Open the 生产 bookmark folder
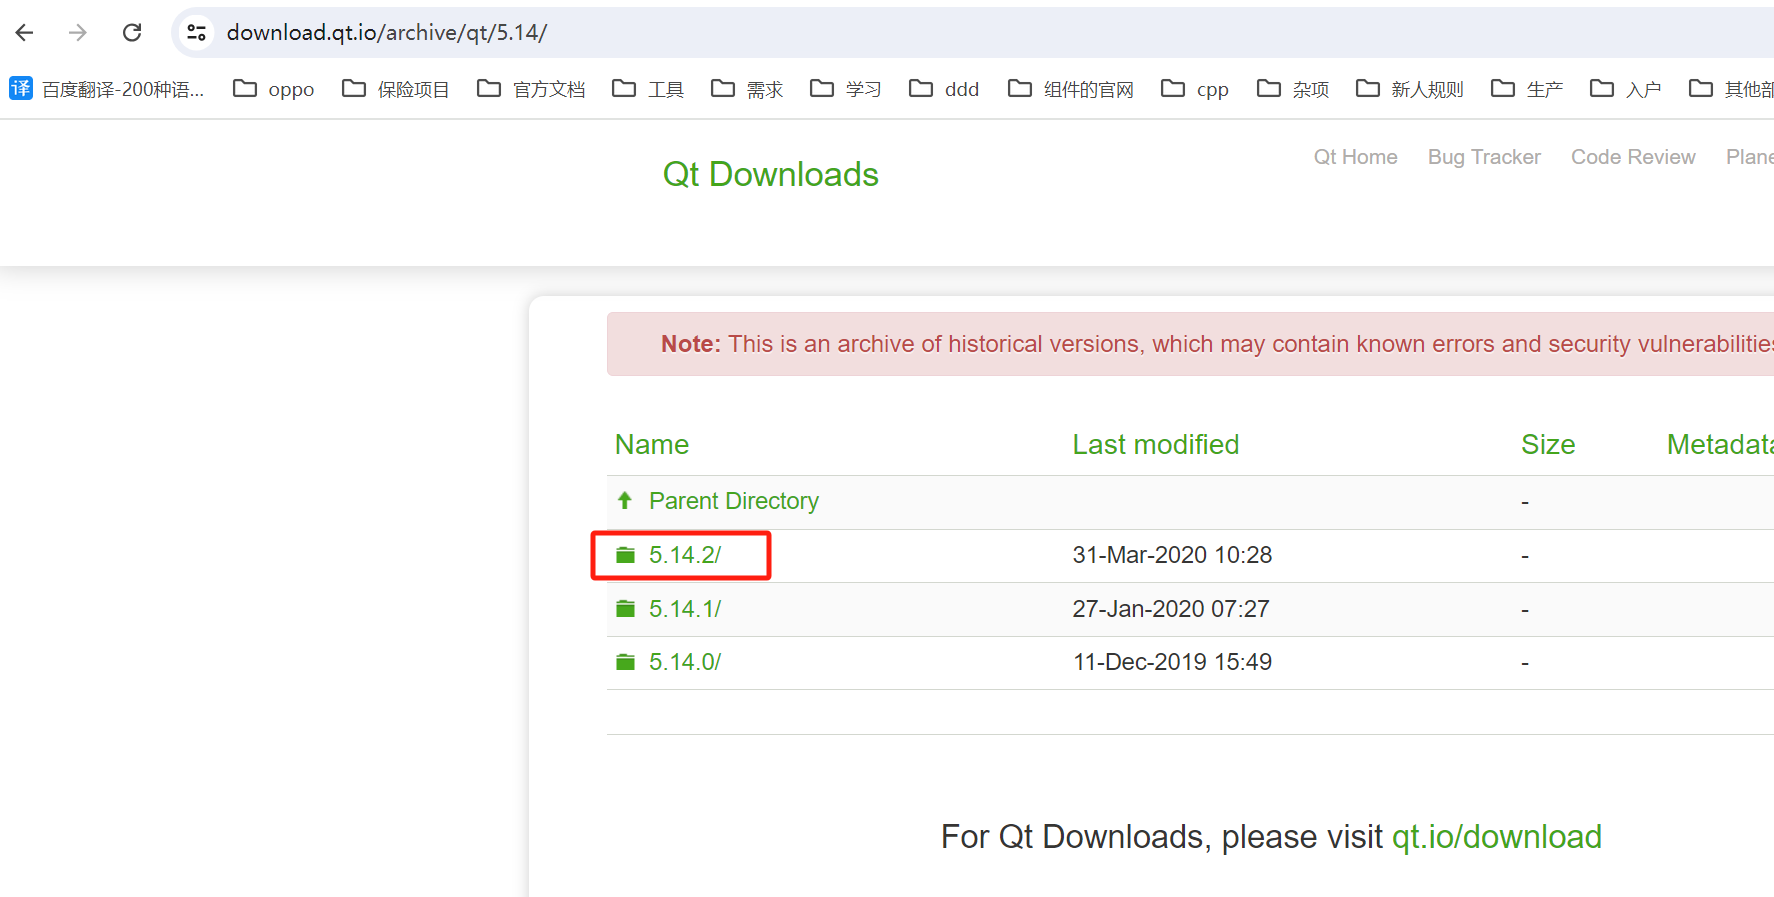The image size is (1774, 897). pyautogui.click(x=1527, y=89)
